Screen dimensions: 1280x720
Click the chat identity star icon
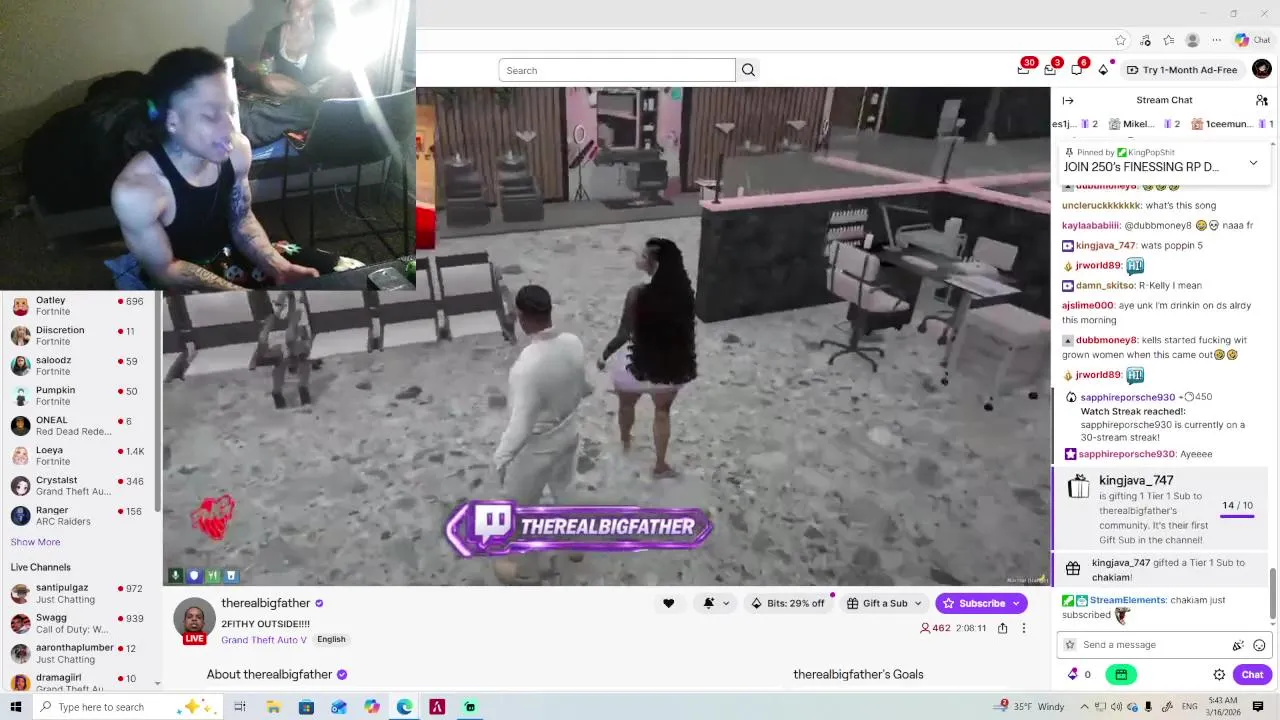point(1070,645)
